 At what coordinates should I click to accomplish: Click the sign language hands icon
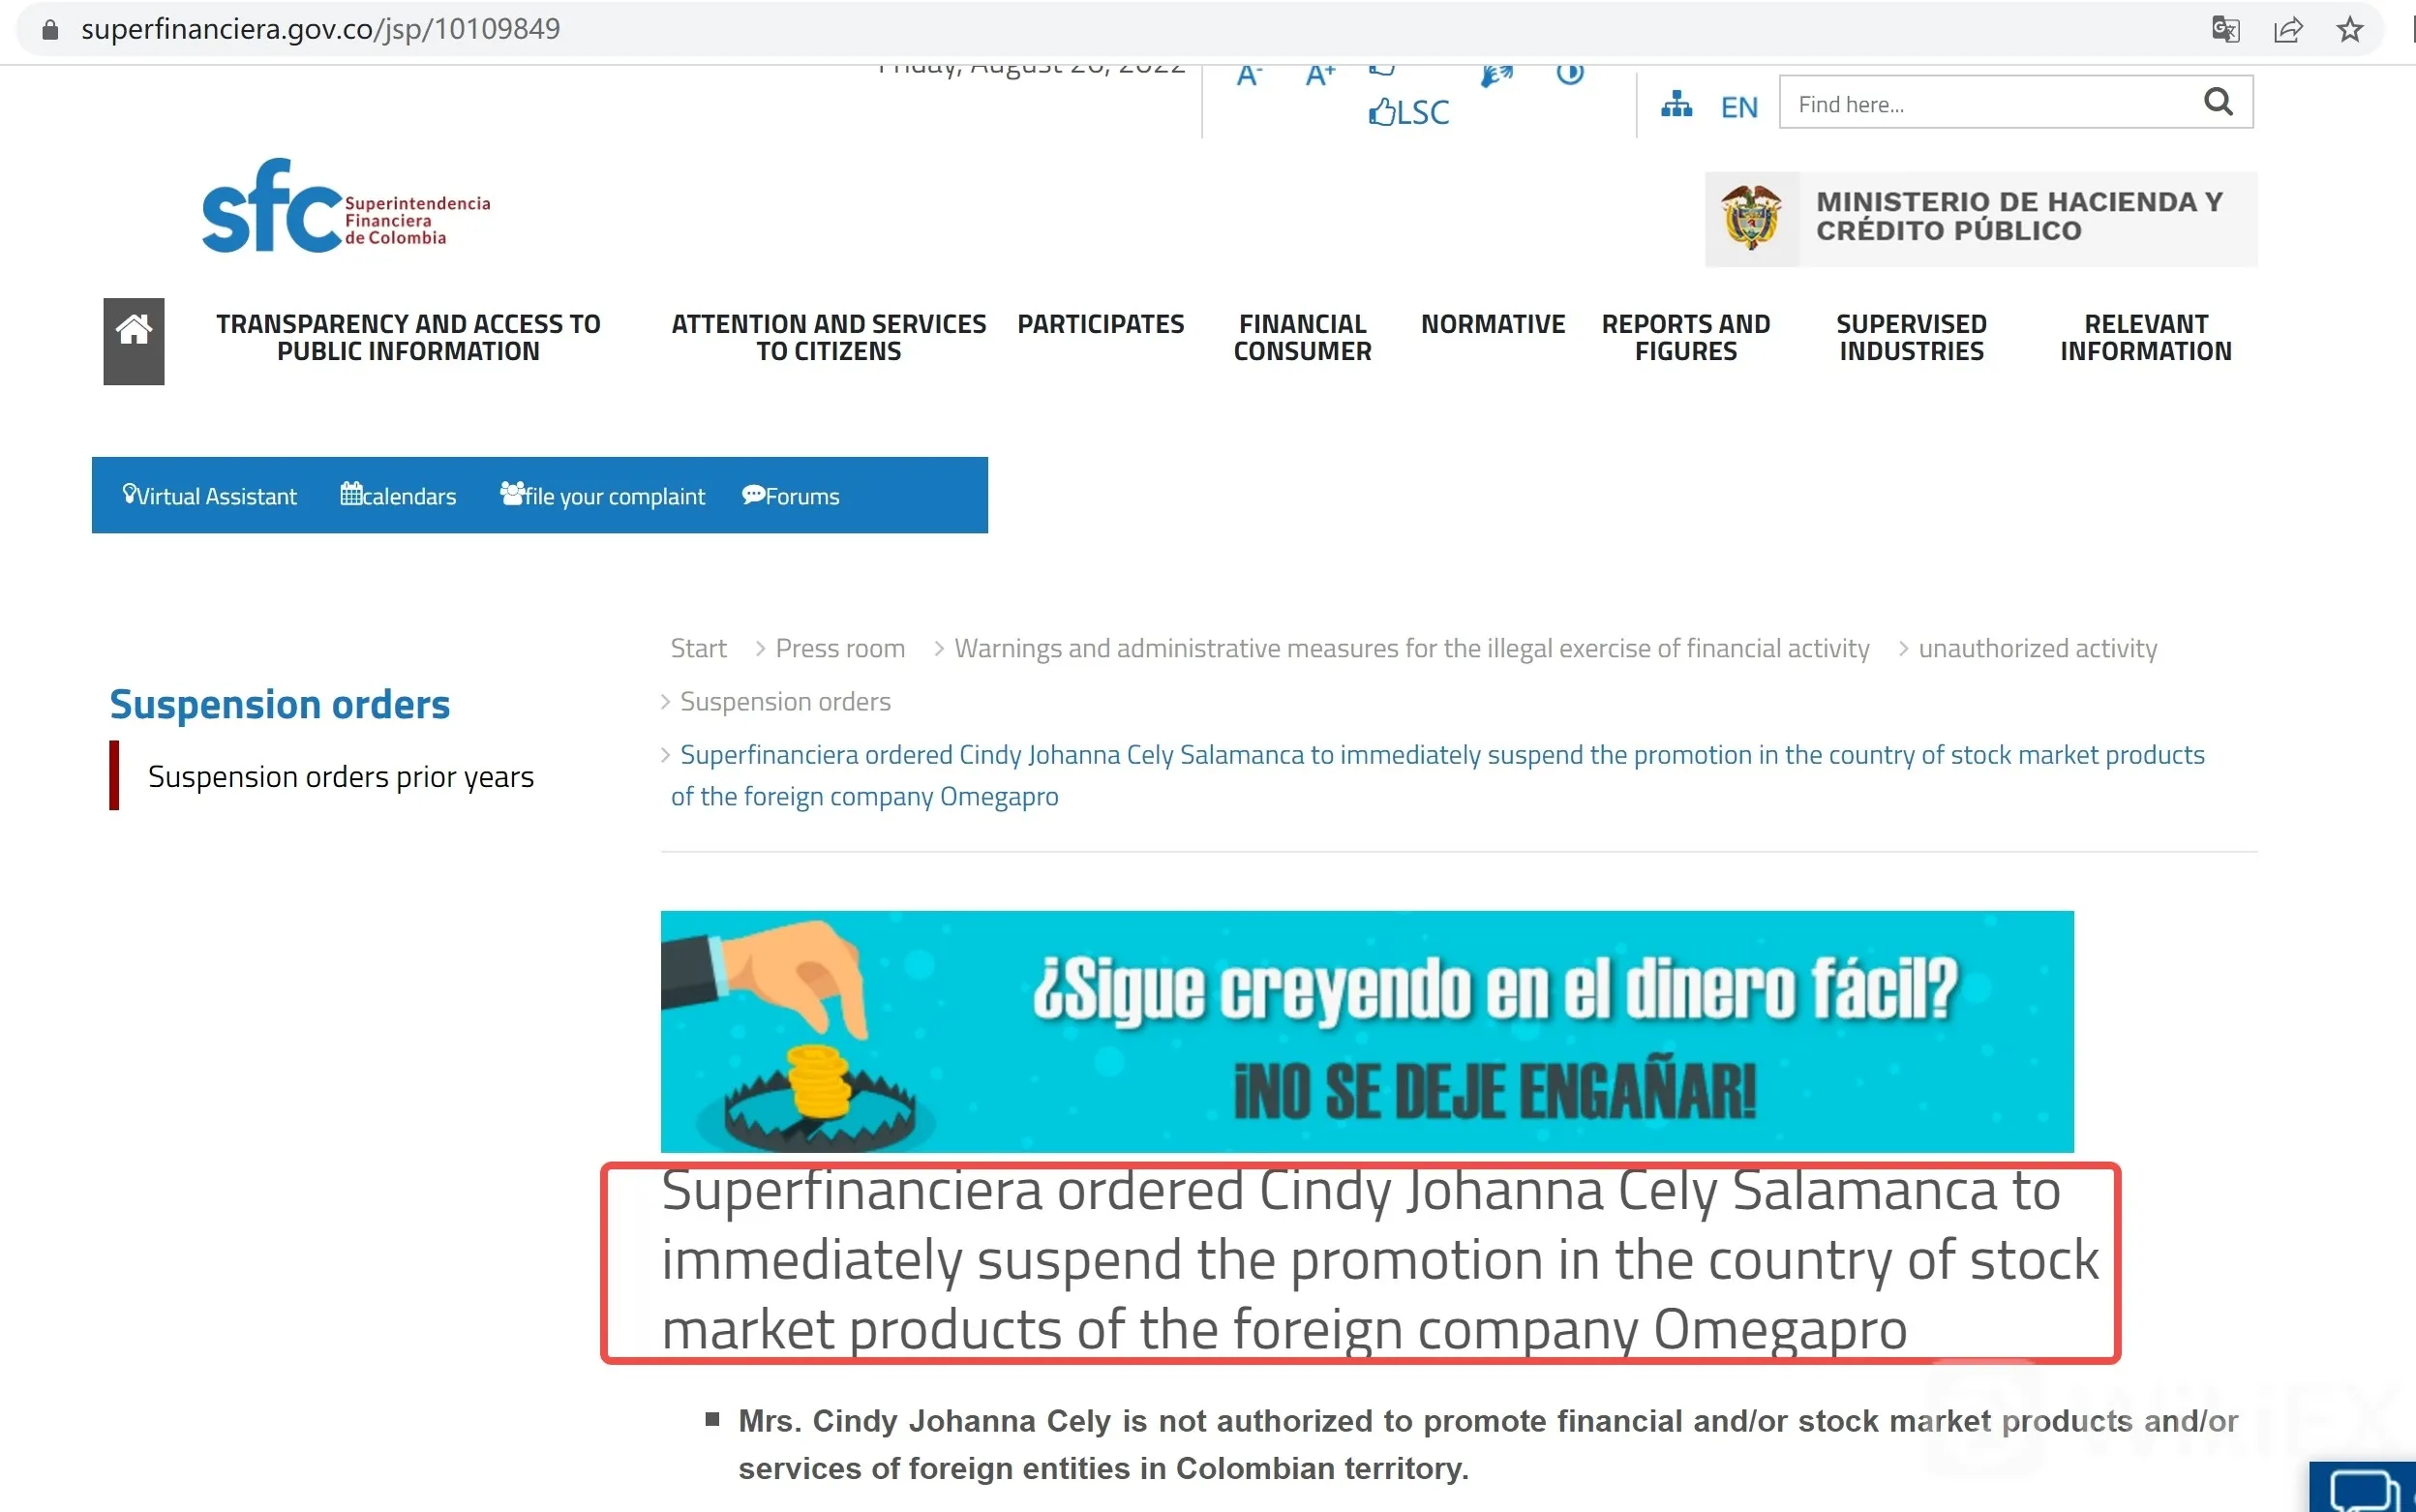(1496, 75)
